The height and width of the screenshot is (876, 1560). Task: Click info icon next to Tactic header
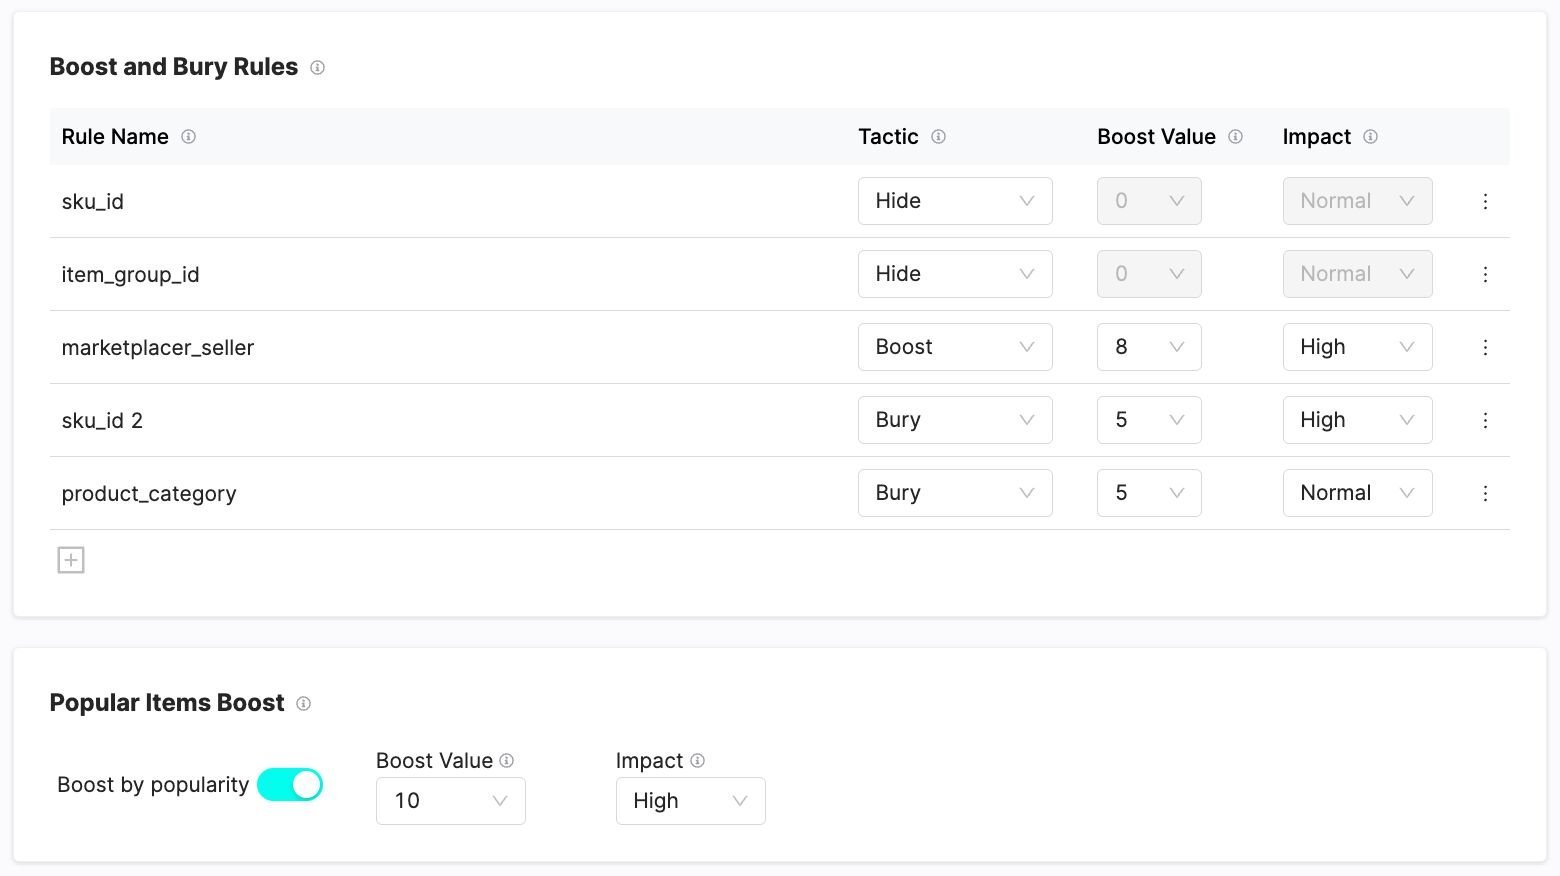point(938,137)
